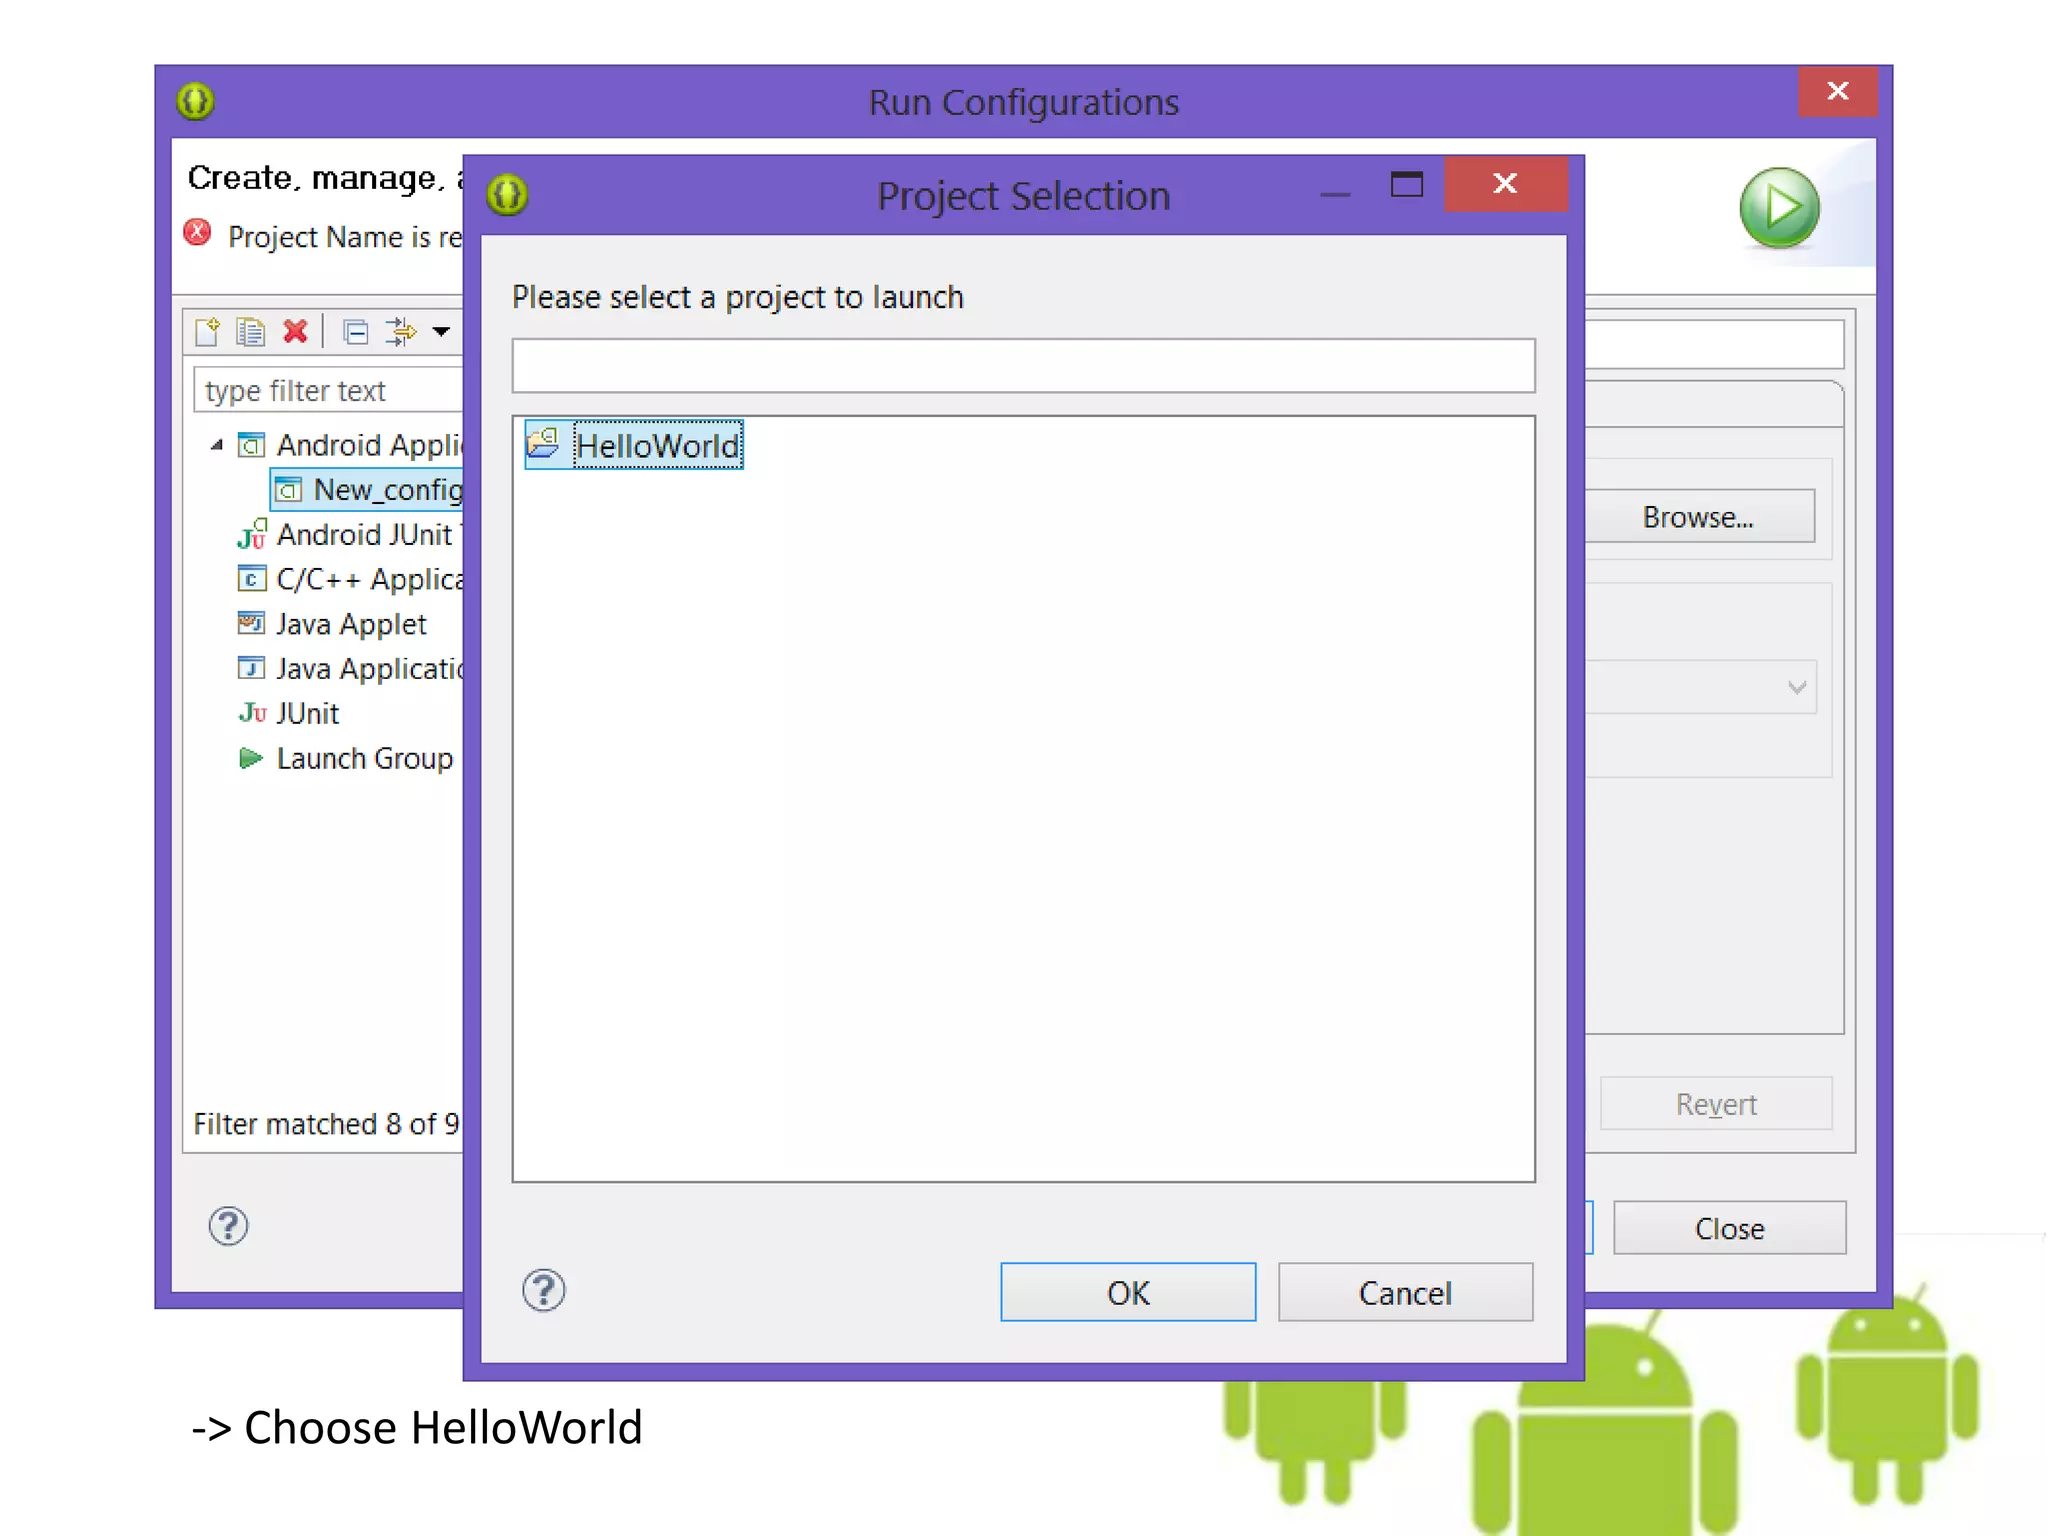
Task: Click the Launch Group green arrow icon
Action: [251, 758]
